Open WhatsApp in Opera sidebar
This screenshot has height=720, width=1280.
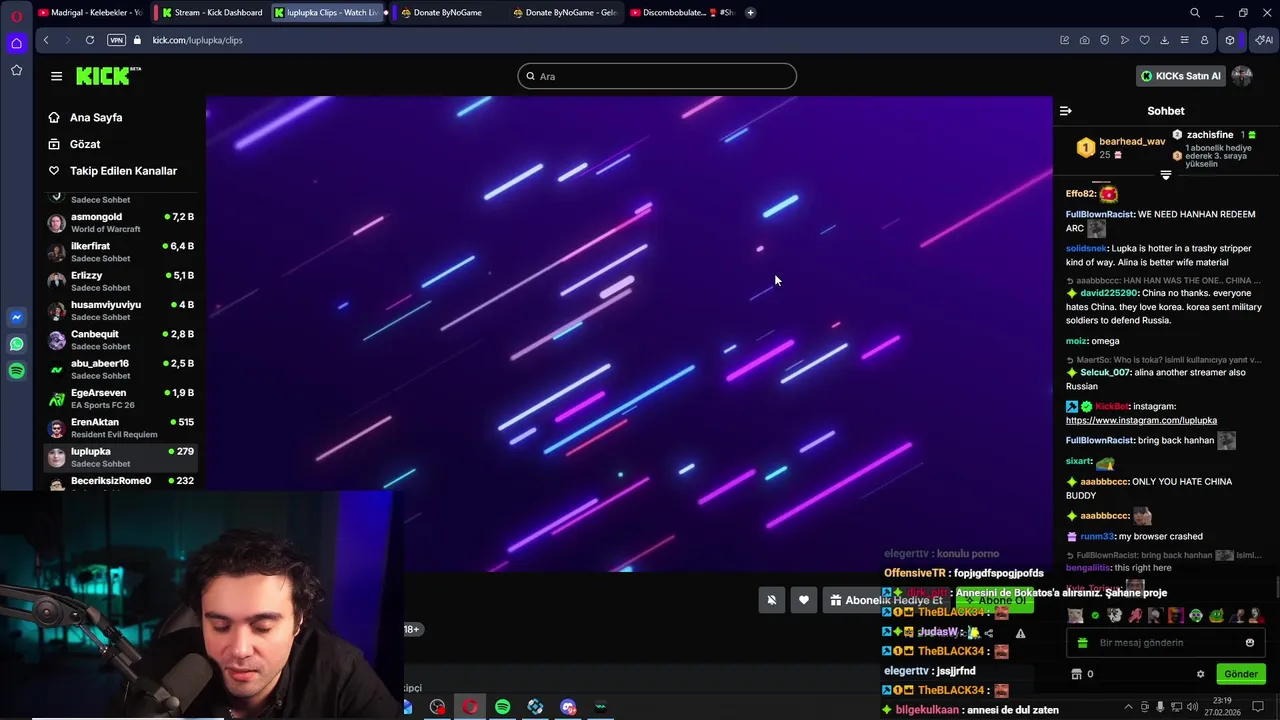pyautogui.click(x=16, y=344)
